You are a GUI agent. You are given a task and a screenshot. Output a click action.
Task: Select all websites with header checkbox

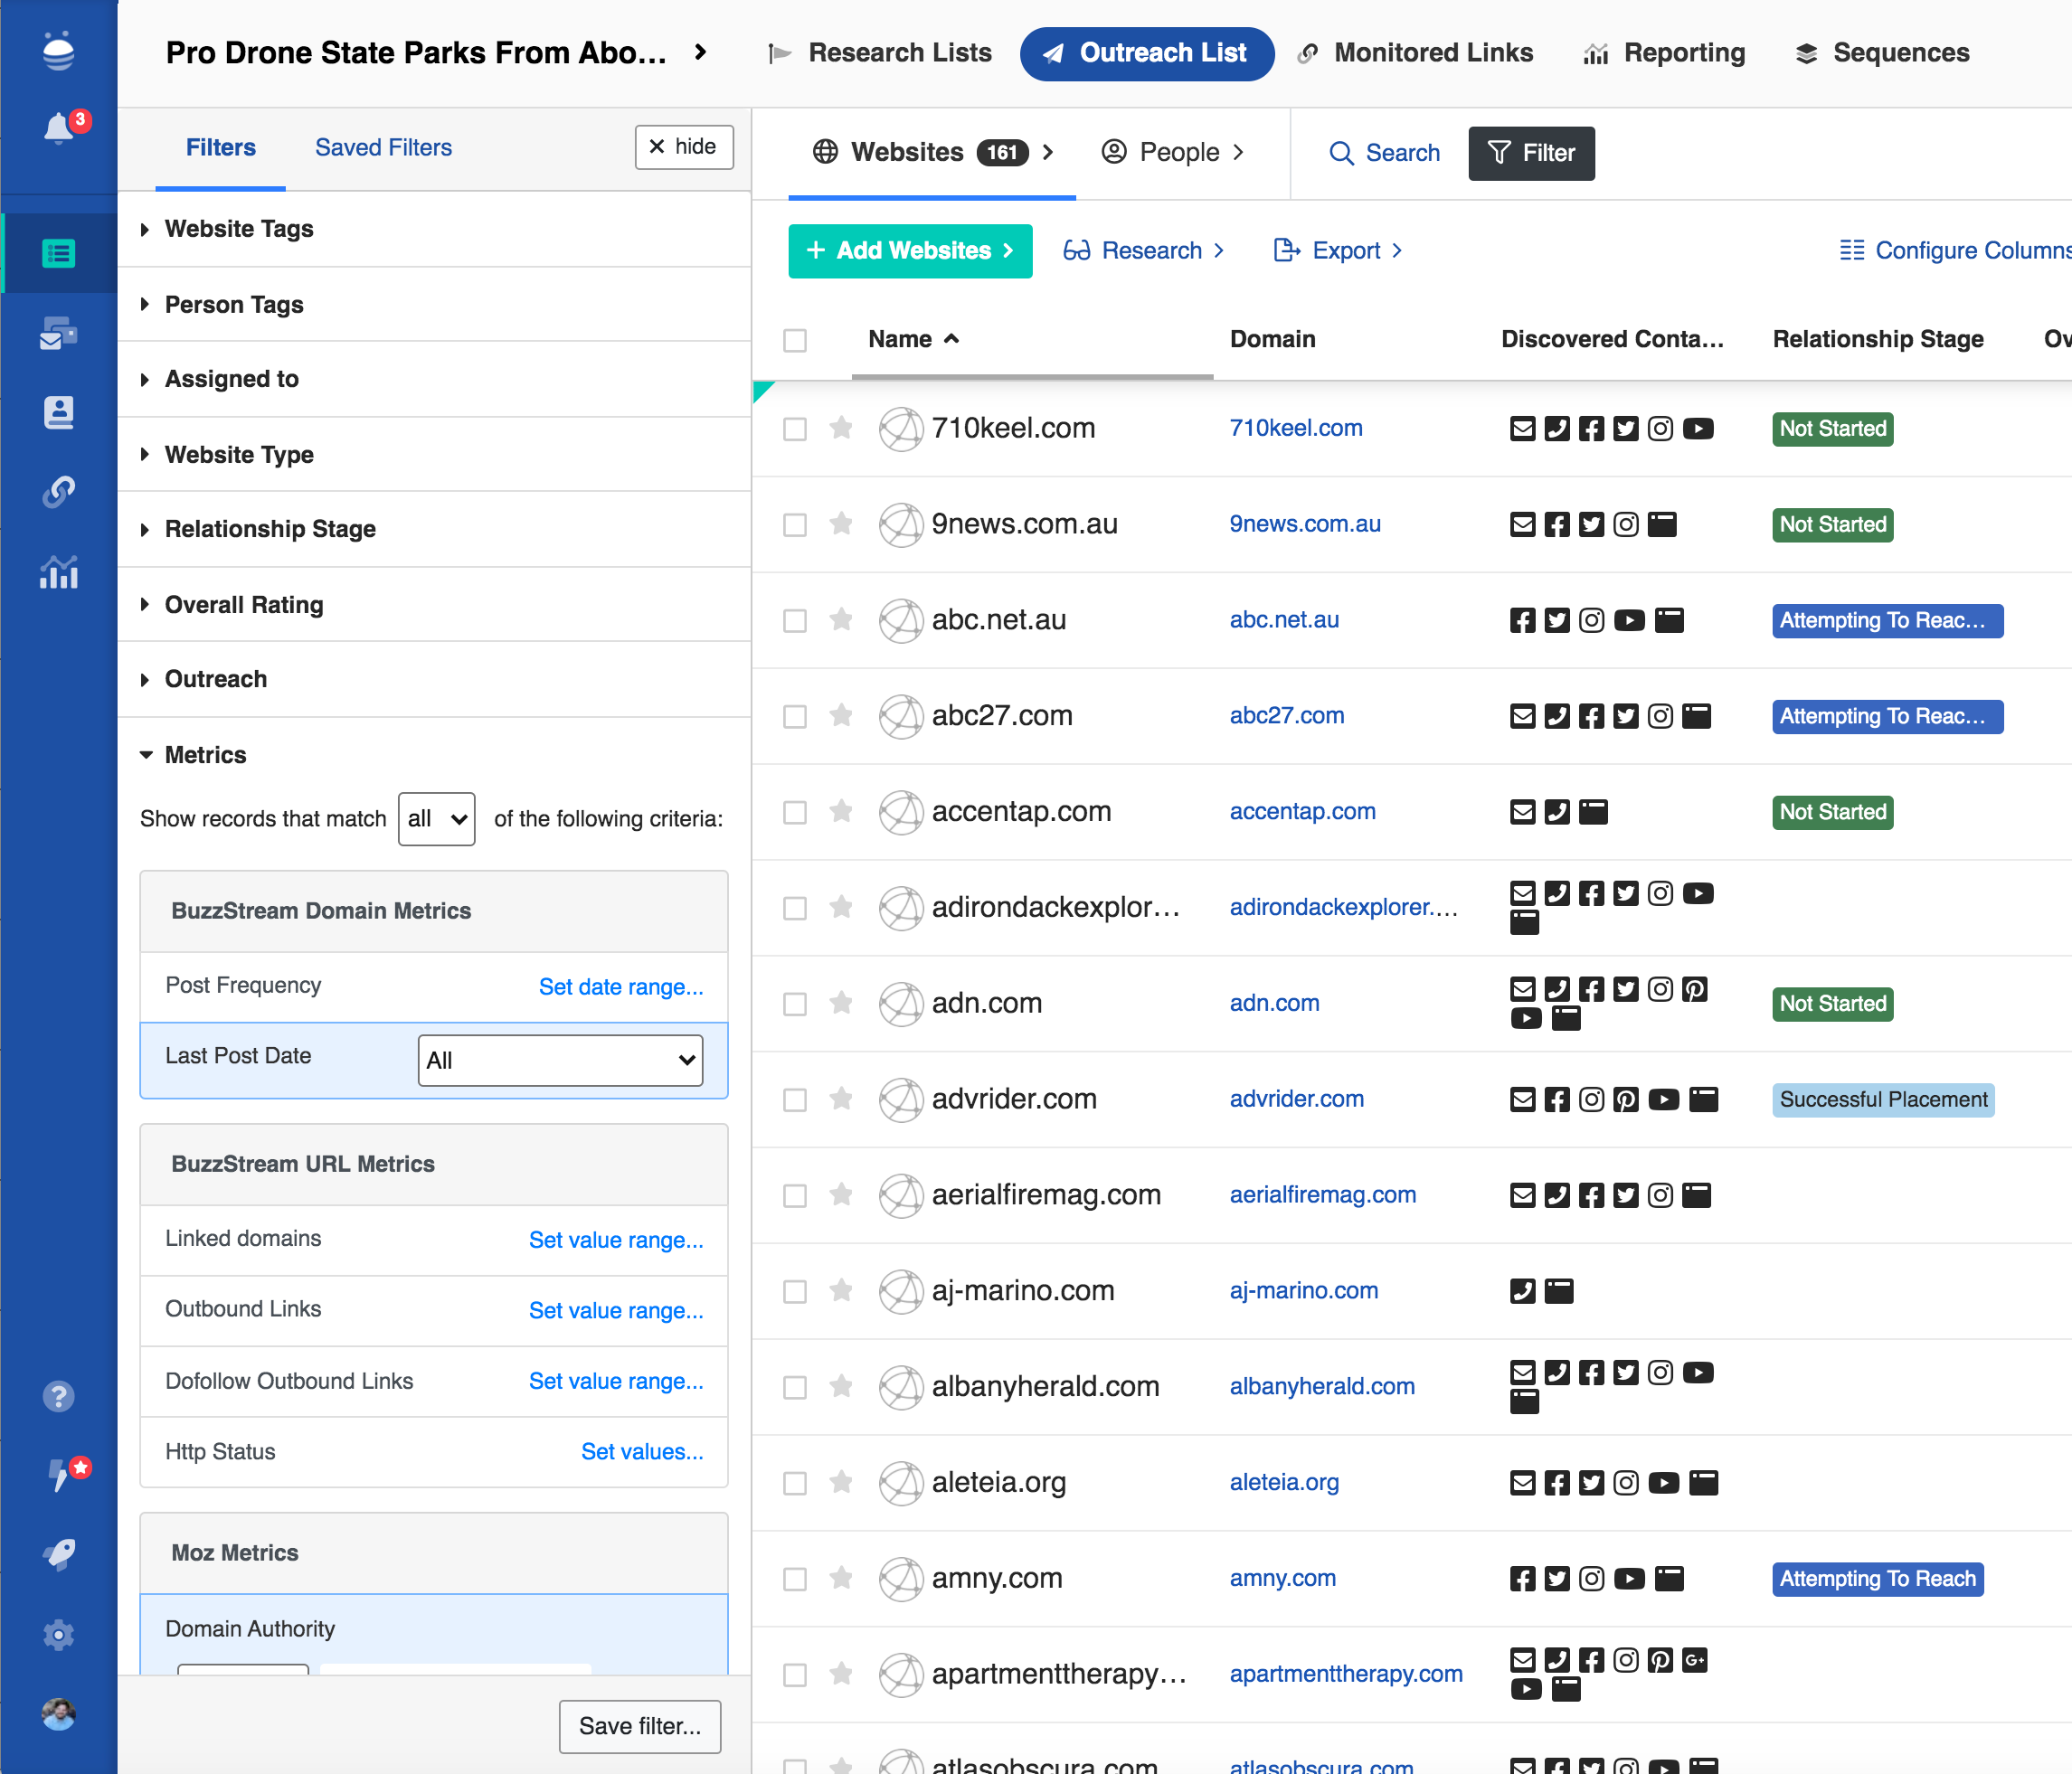(795, 340)
